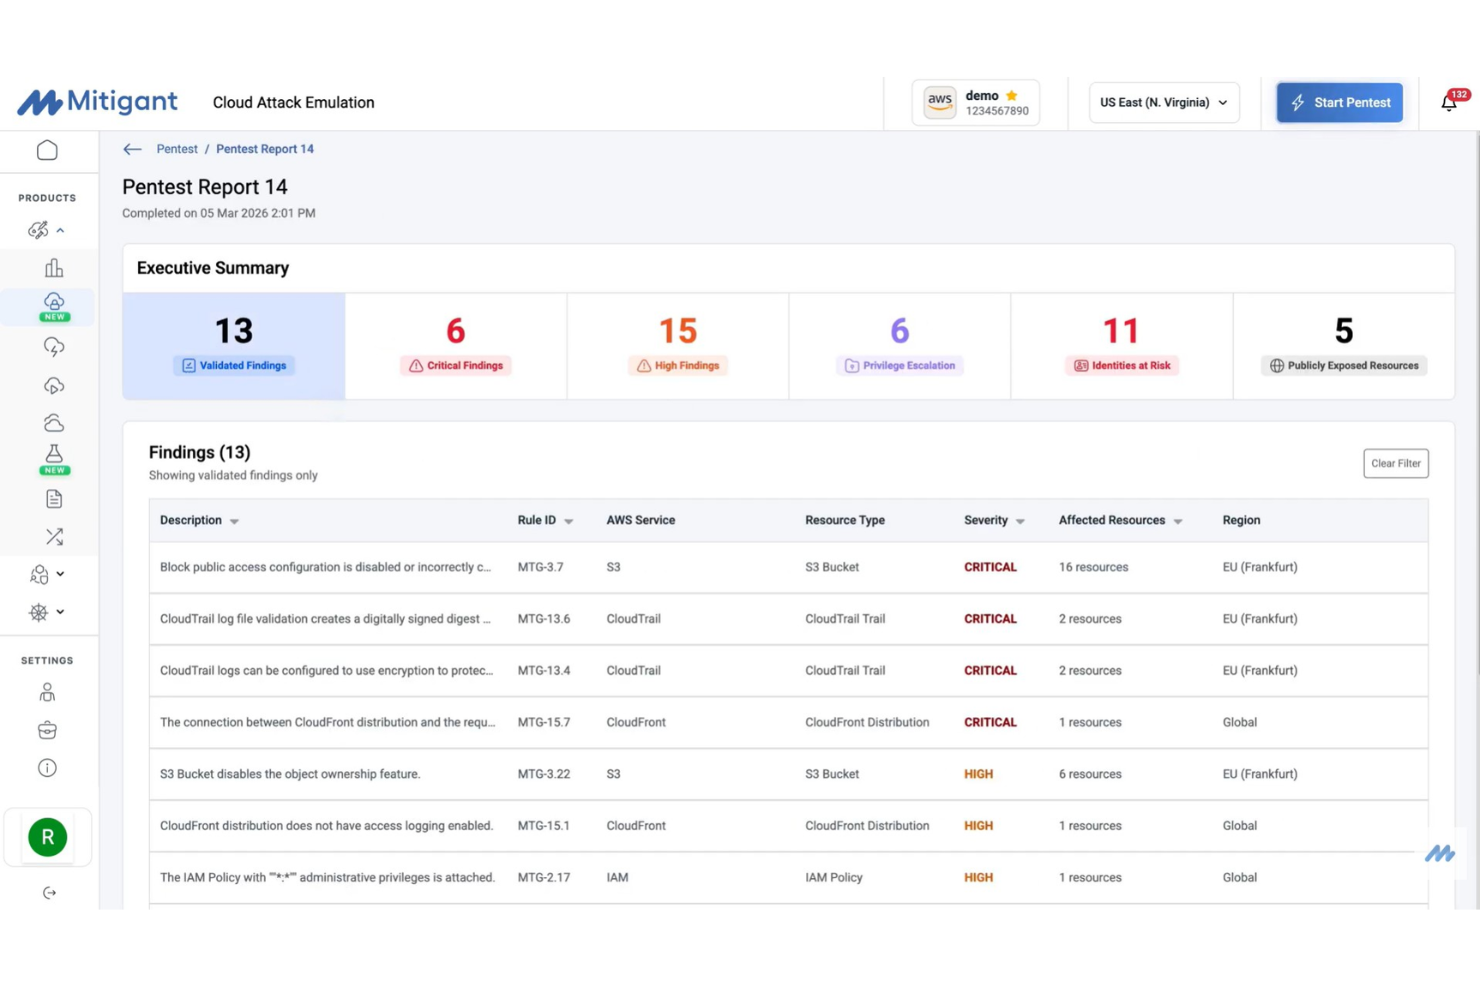
Task: Open notifications bell with 132 badge
Action: click(1449, 102)
